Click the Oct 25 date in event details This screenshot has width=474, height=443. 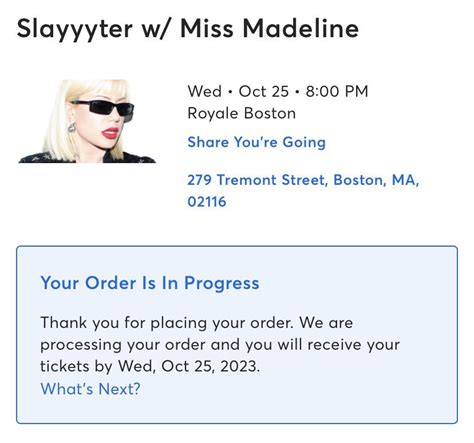(x=263, y=91)
